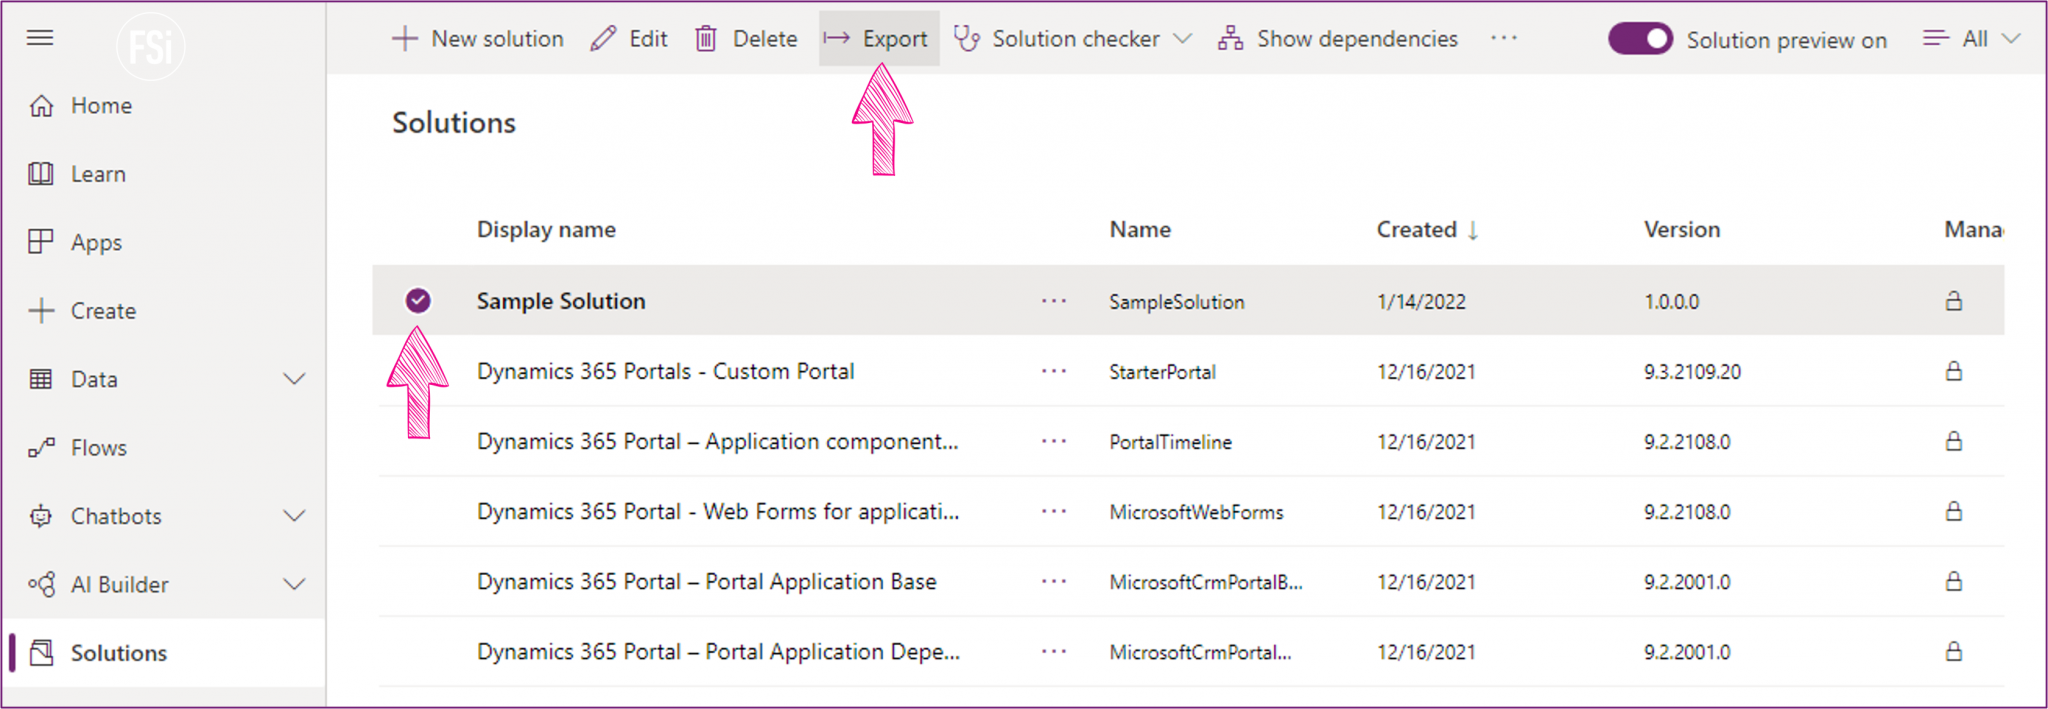Click the Chatbots robot icon
The image size is (2048, 709).
[x=41, y=516]
